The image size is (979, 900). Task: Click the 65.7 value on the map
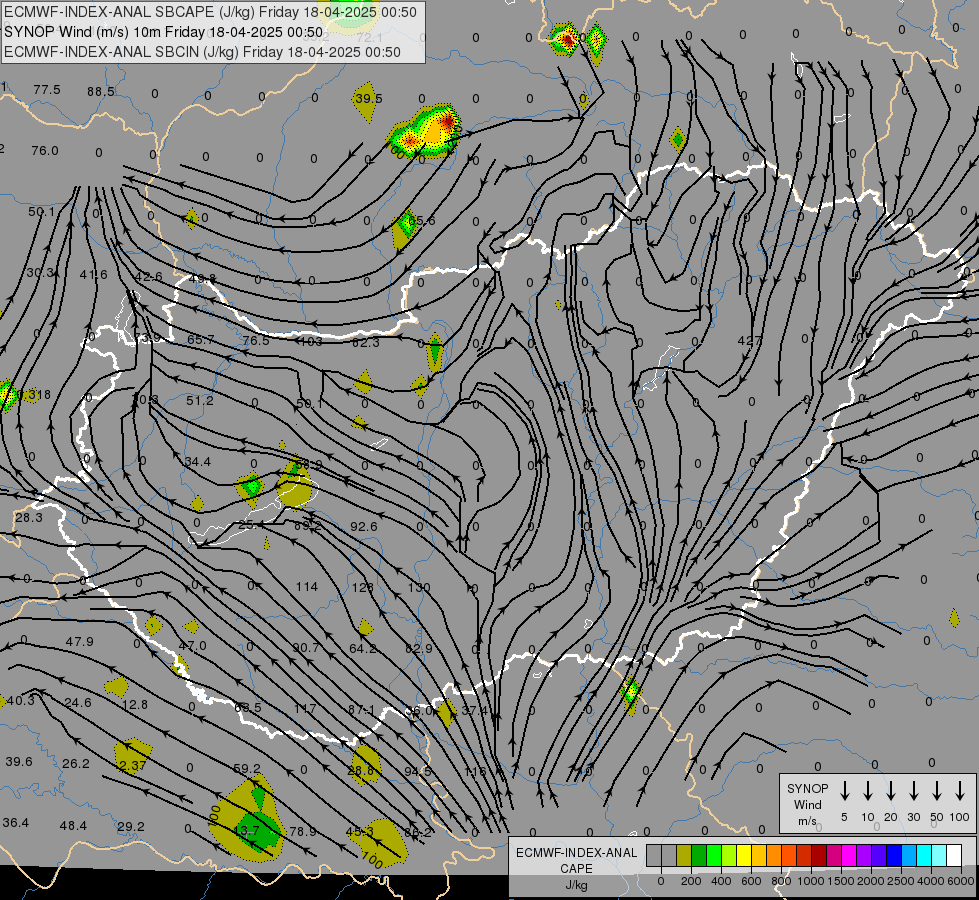[201, 340]
